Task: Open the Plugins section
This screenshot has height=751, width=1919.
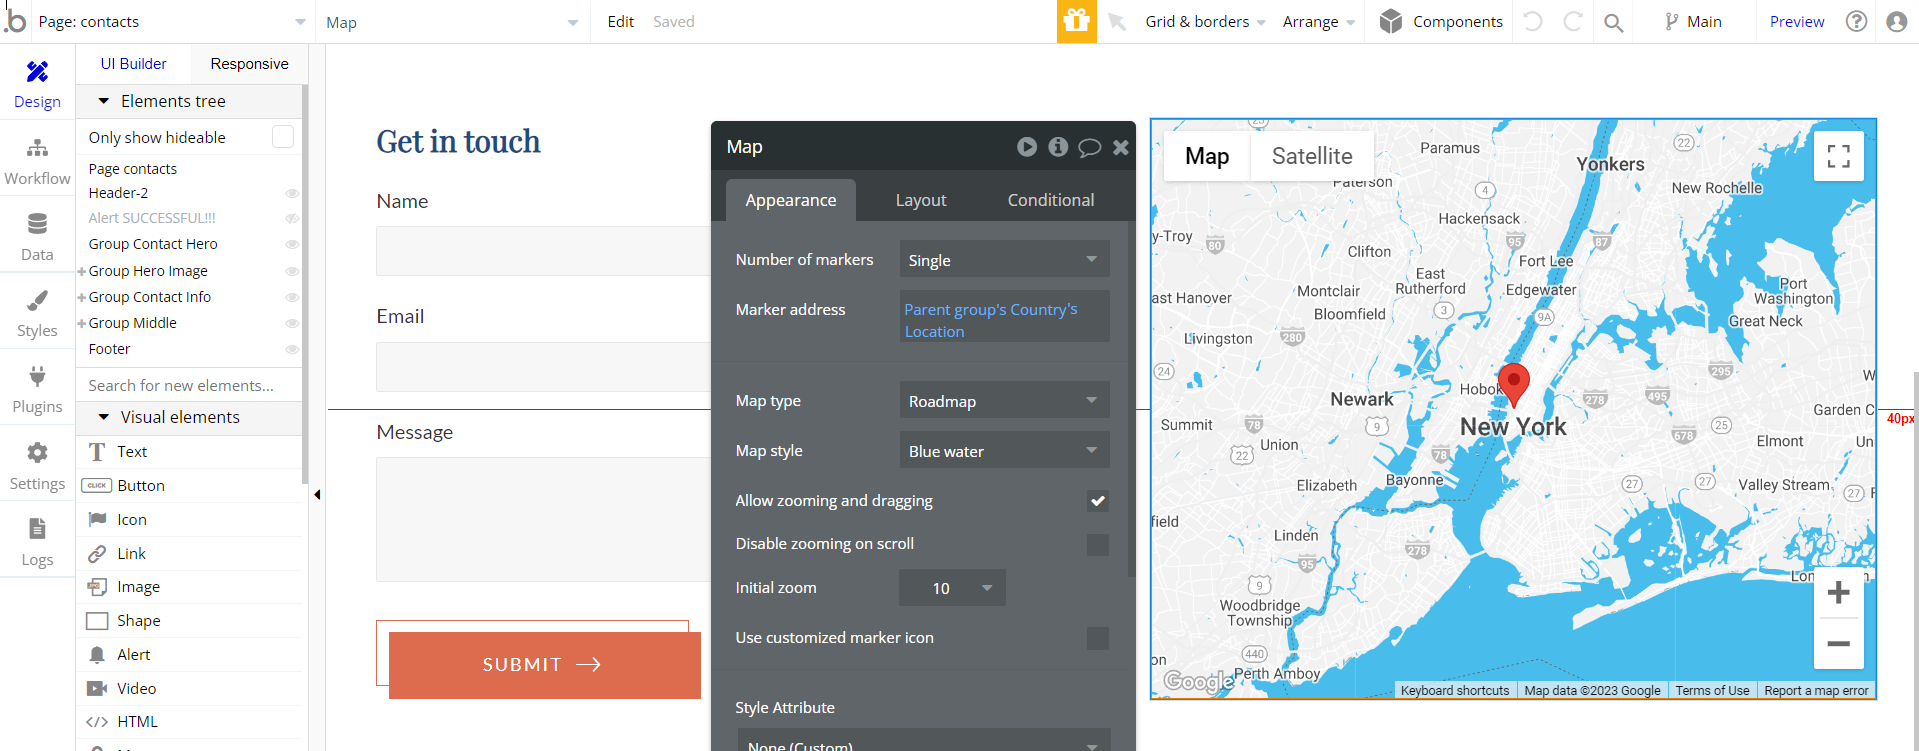Action: point(37,389)
